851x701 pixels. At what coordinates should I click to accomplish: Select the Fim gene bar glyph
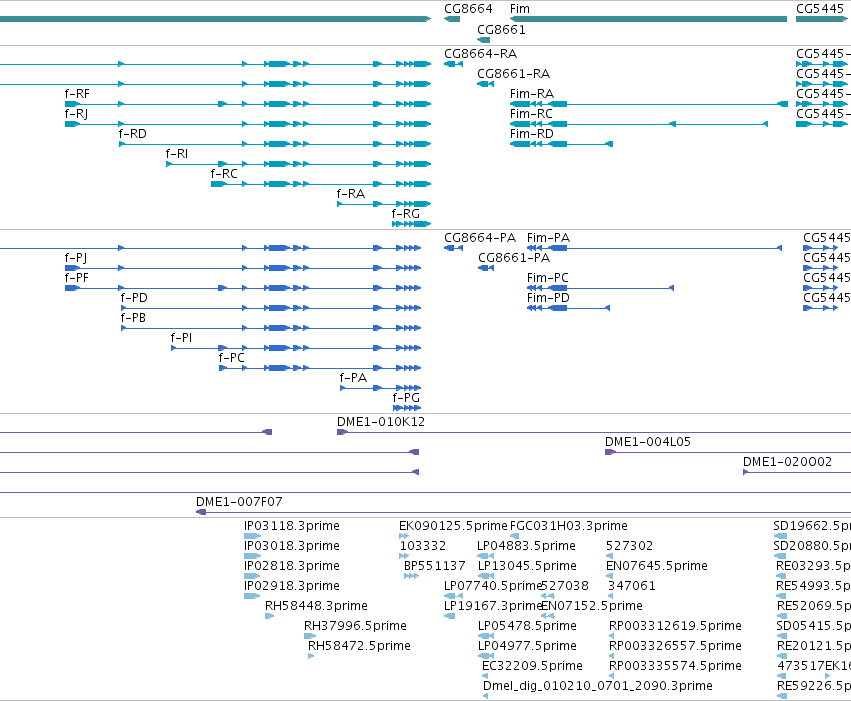[648, 19]
